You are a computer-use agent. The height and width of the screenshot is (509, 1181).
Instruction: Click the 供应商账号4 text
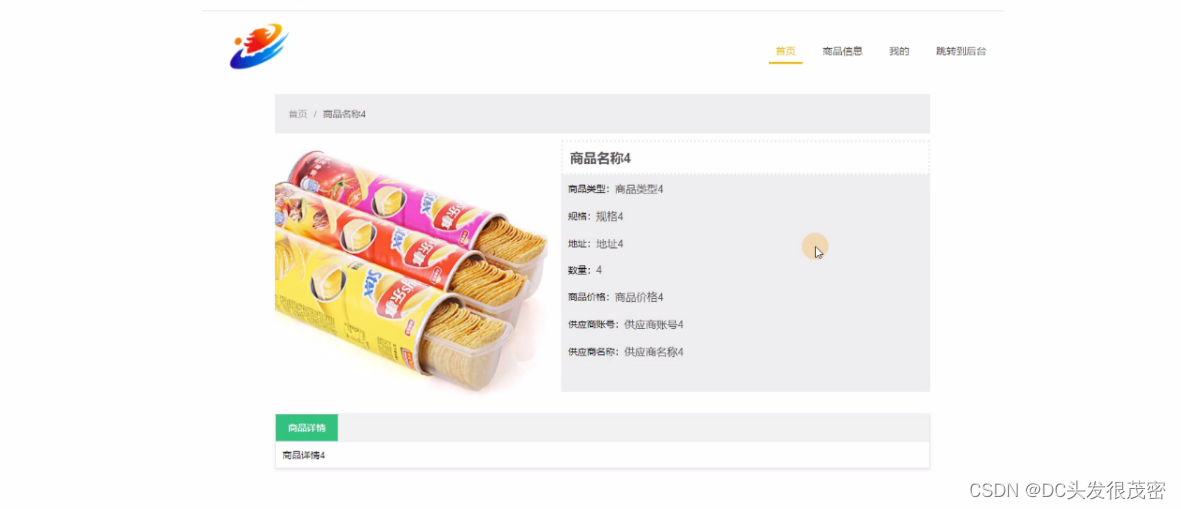click(x=654, y=325)
